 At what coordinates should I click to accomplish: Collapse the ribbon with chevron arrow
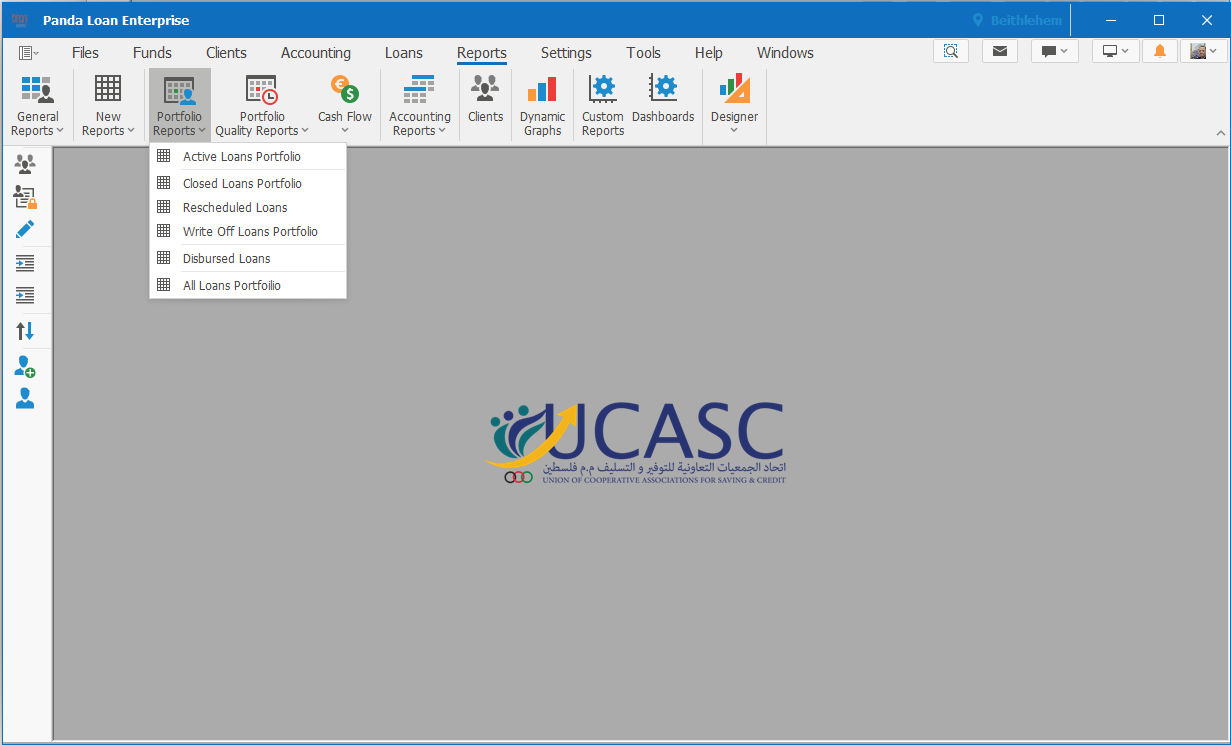click(x=1220, y=133)
